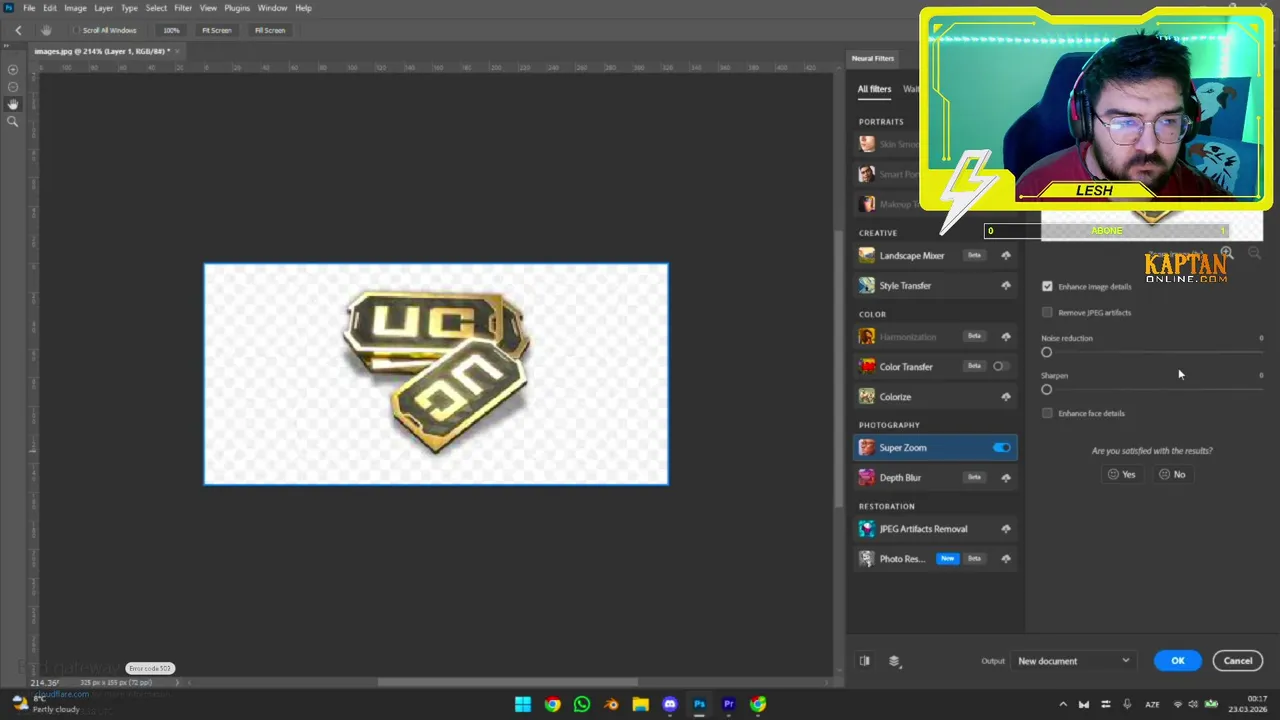The height and width of the screenshot is (720, 1280).
Task: Click the preview toggle icon at panel bottom
Action: (x=865, y=661)
